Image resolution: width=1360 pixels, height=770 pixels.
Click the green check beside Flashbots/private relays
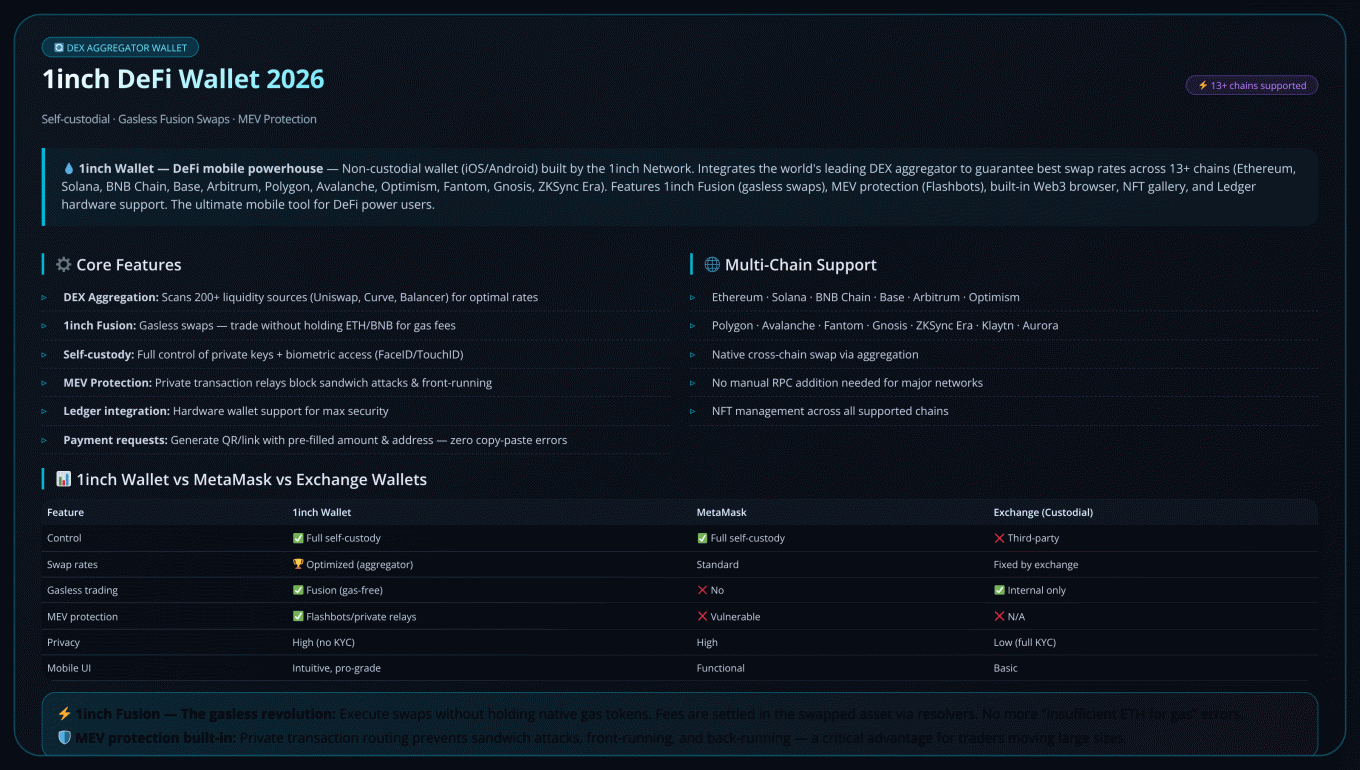pyautogui.click(x=298, y=617)
